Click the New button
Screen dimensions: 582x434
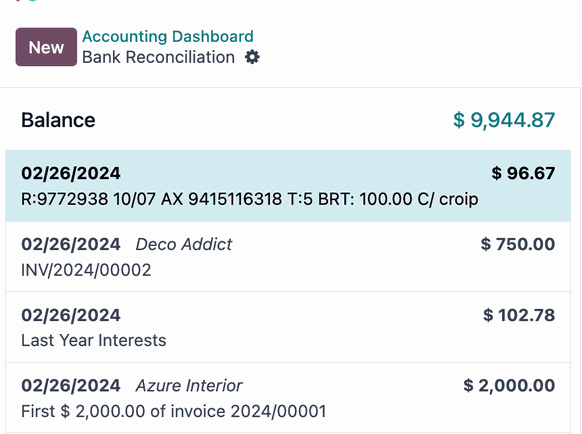pos(46,47)
